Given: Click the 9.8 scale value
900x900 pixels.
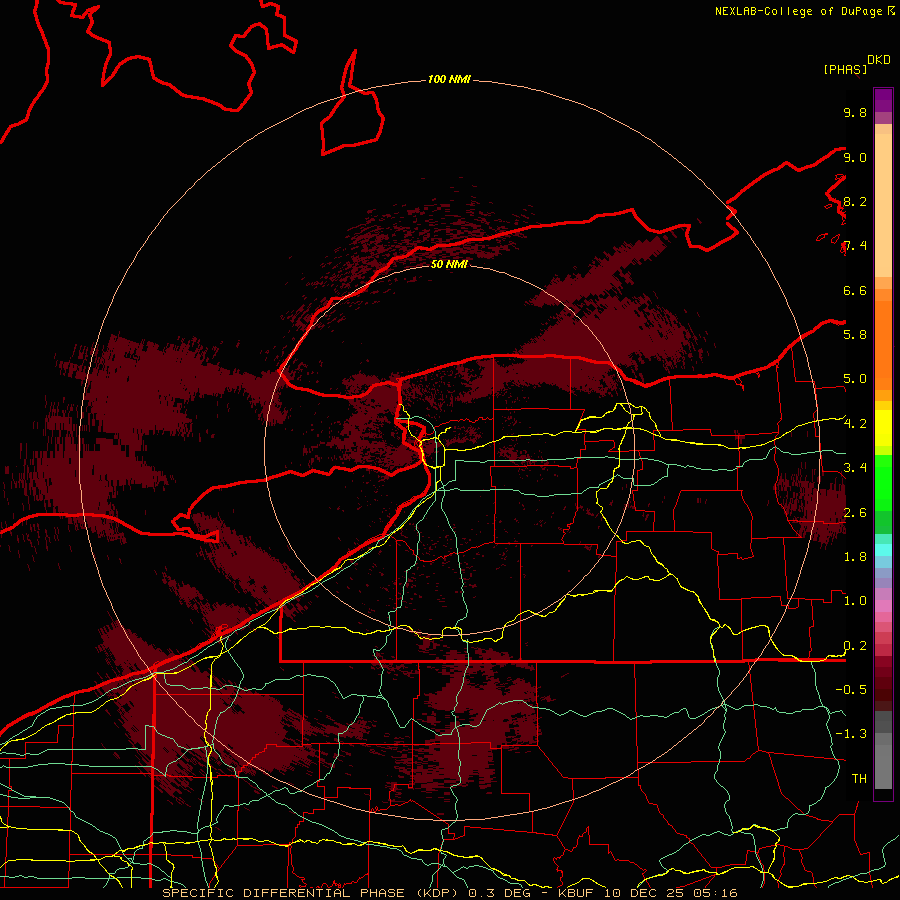Looking at the screenshot, I should tap(855, 112).
